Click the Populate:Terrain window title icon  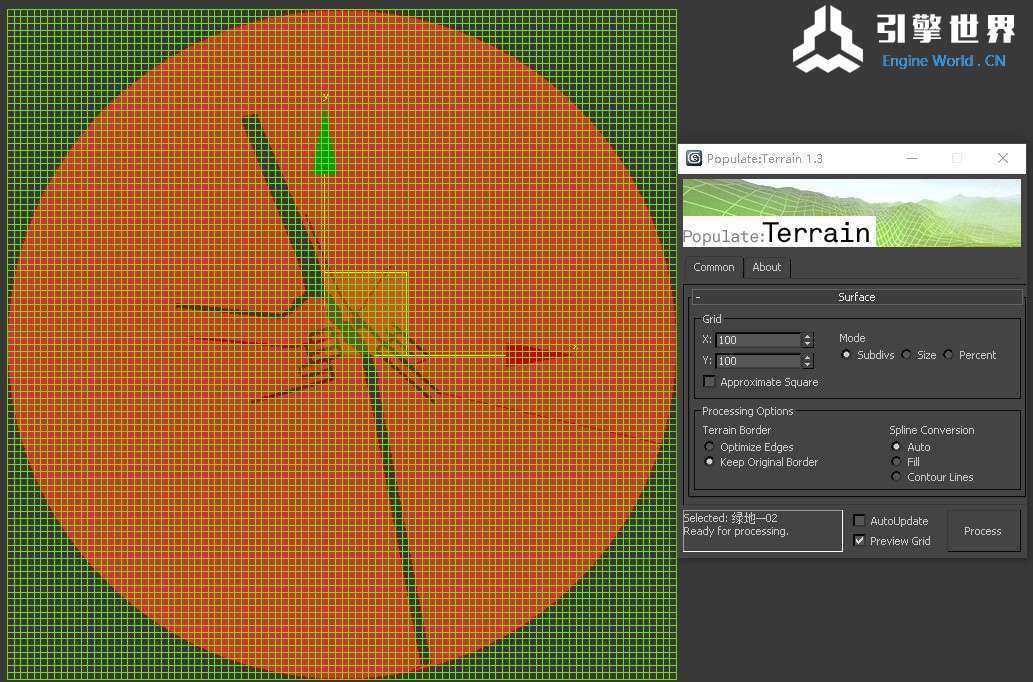point(694,158)
